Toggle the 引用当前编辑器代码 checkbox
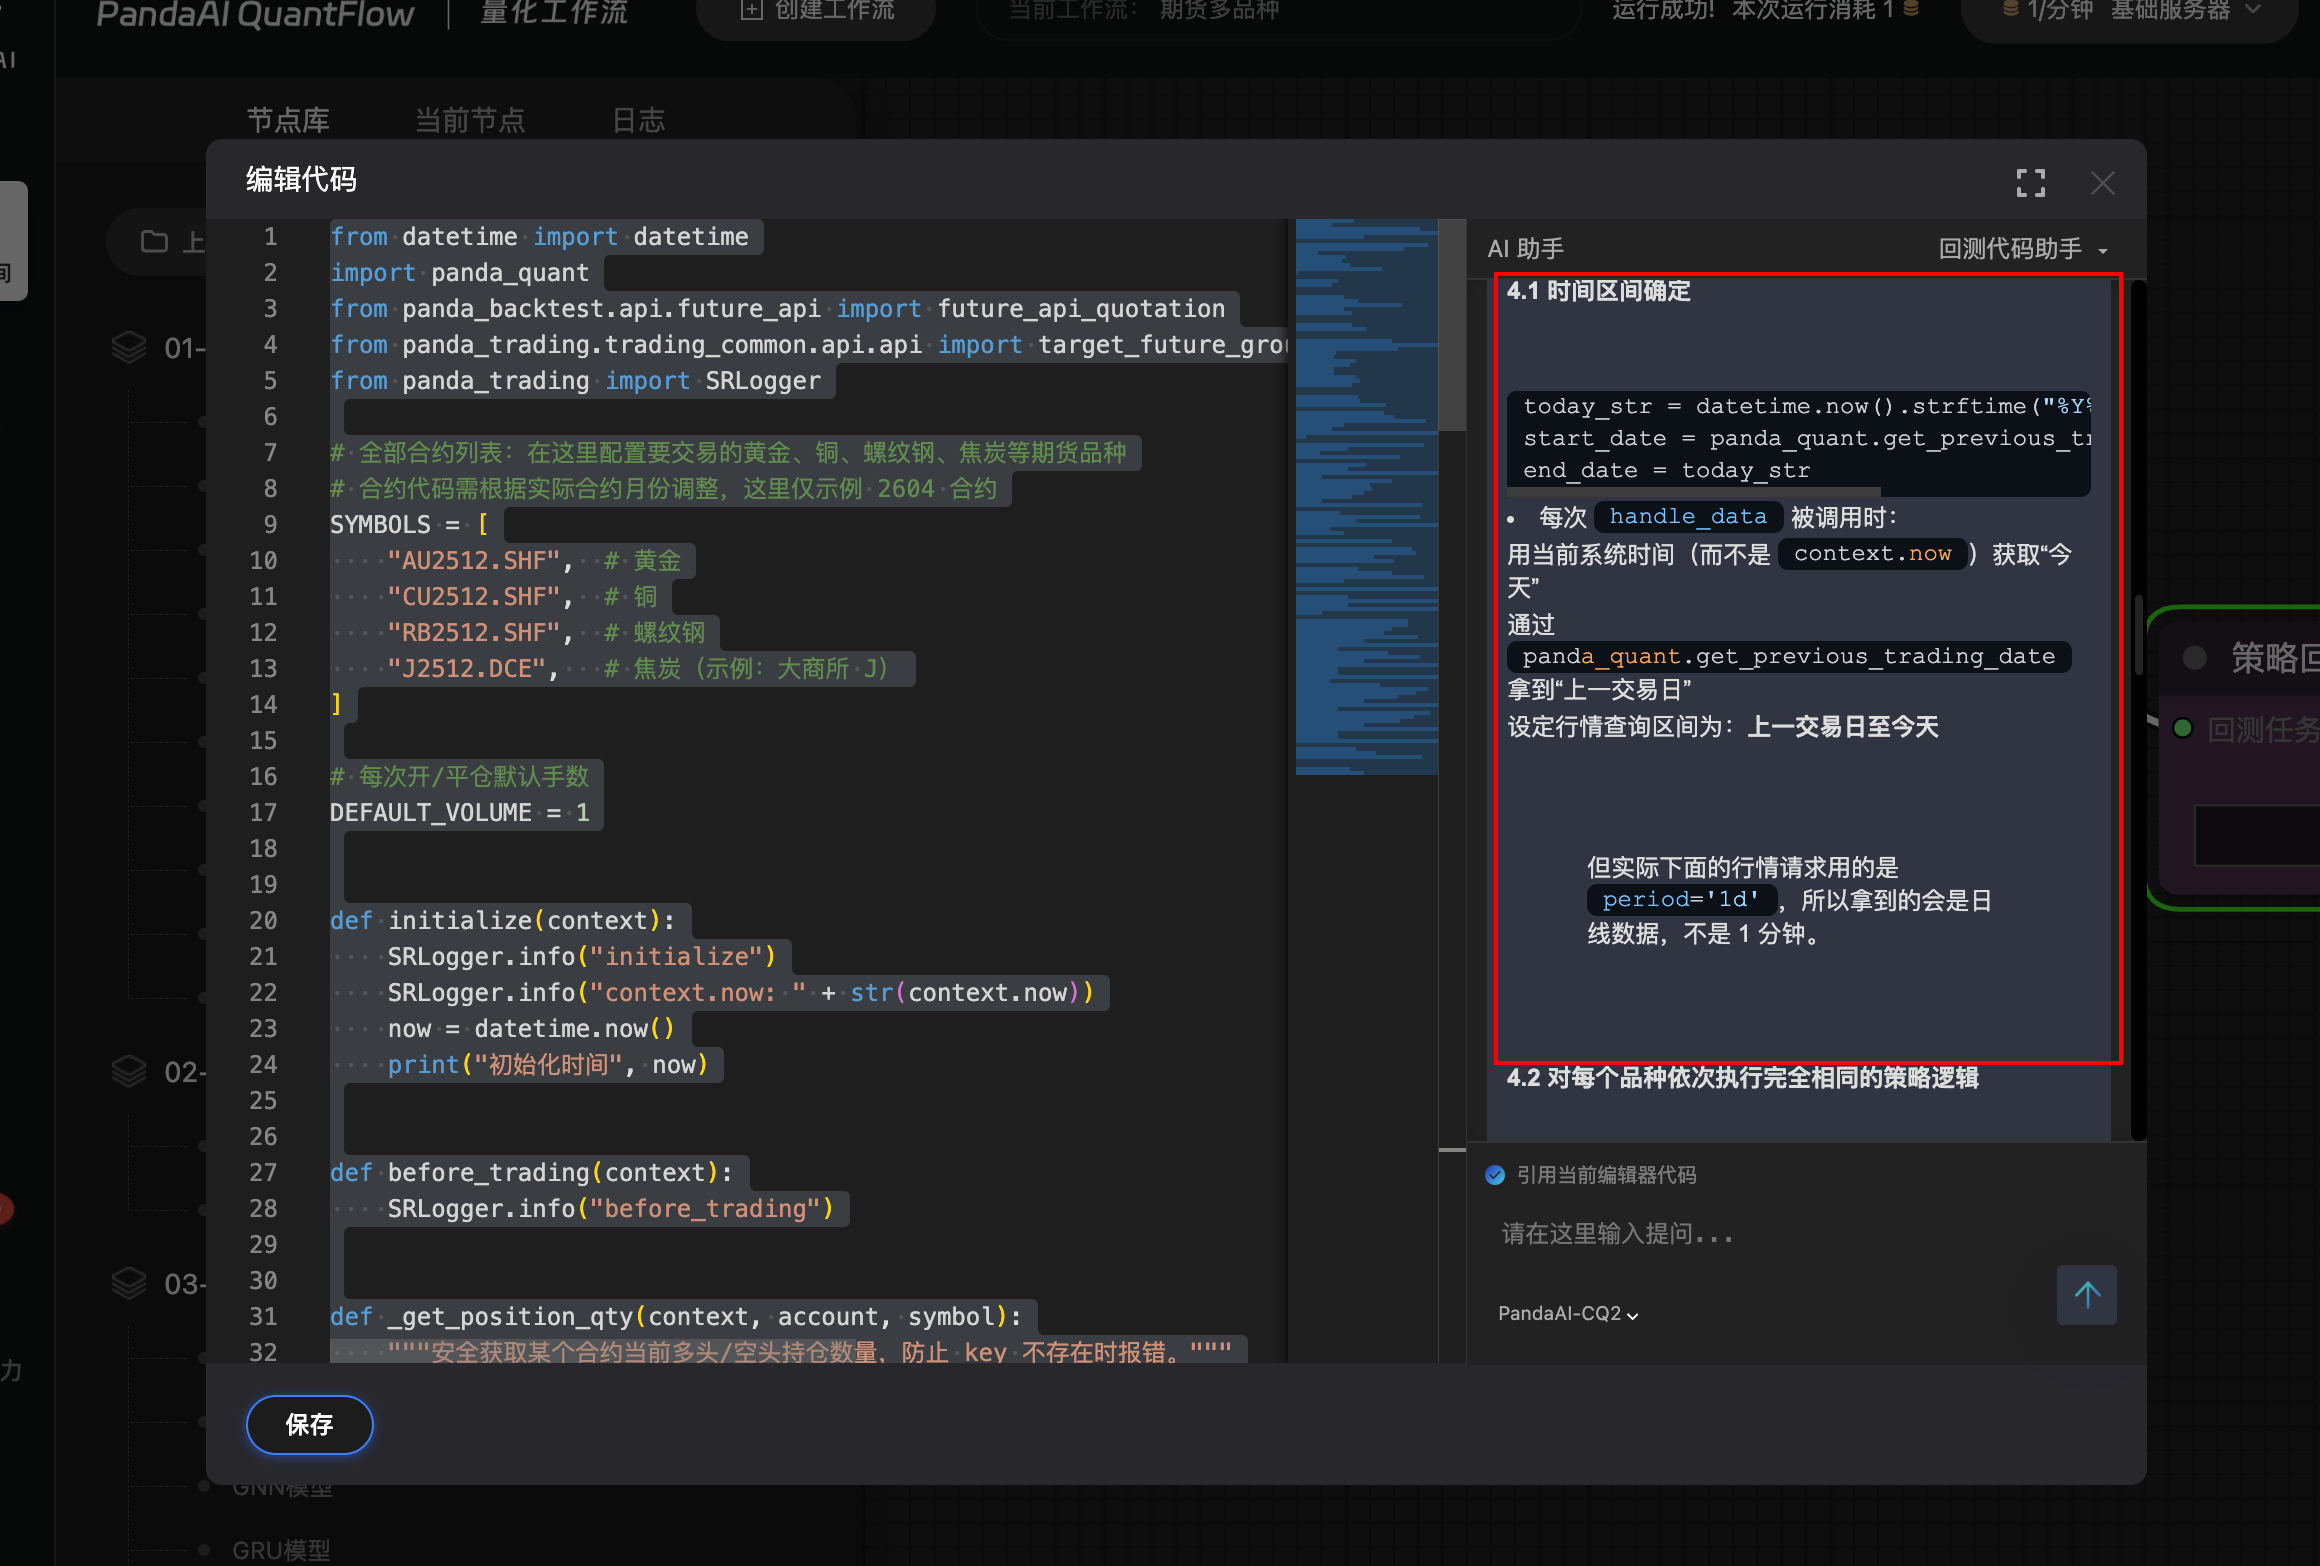2320x1566 pixels. click(1495, 1175)
